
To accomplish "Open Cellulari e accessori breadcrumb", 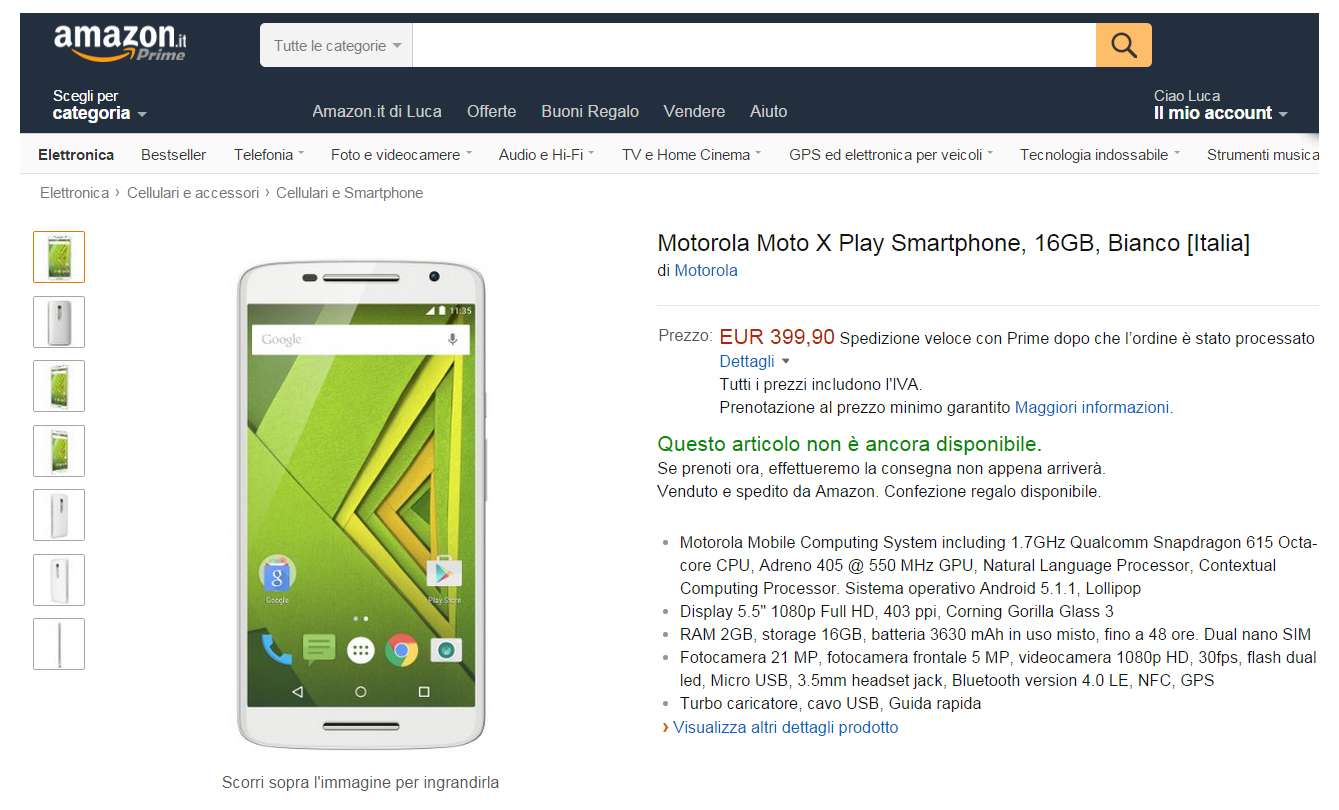I will (193, 192).
